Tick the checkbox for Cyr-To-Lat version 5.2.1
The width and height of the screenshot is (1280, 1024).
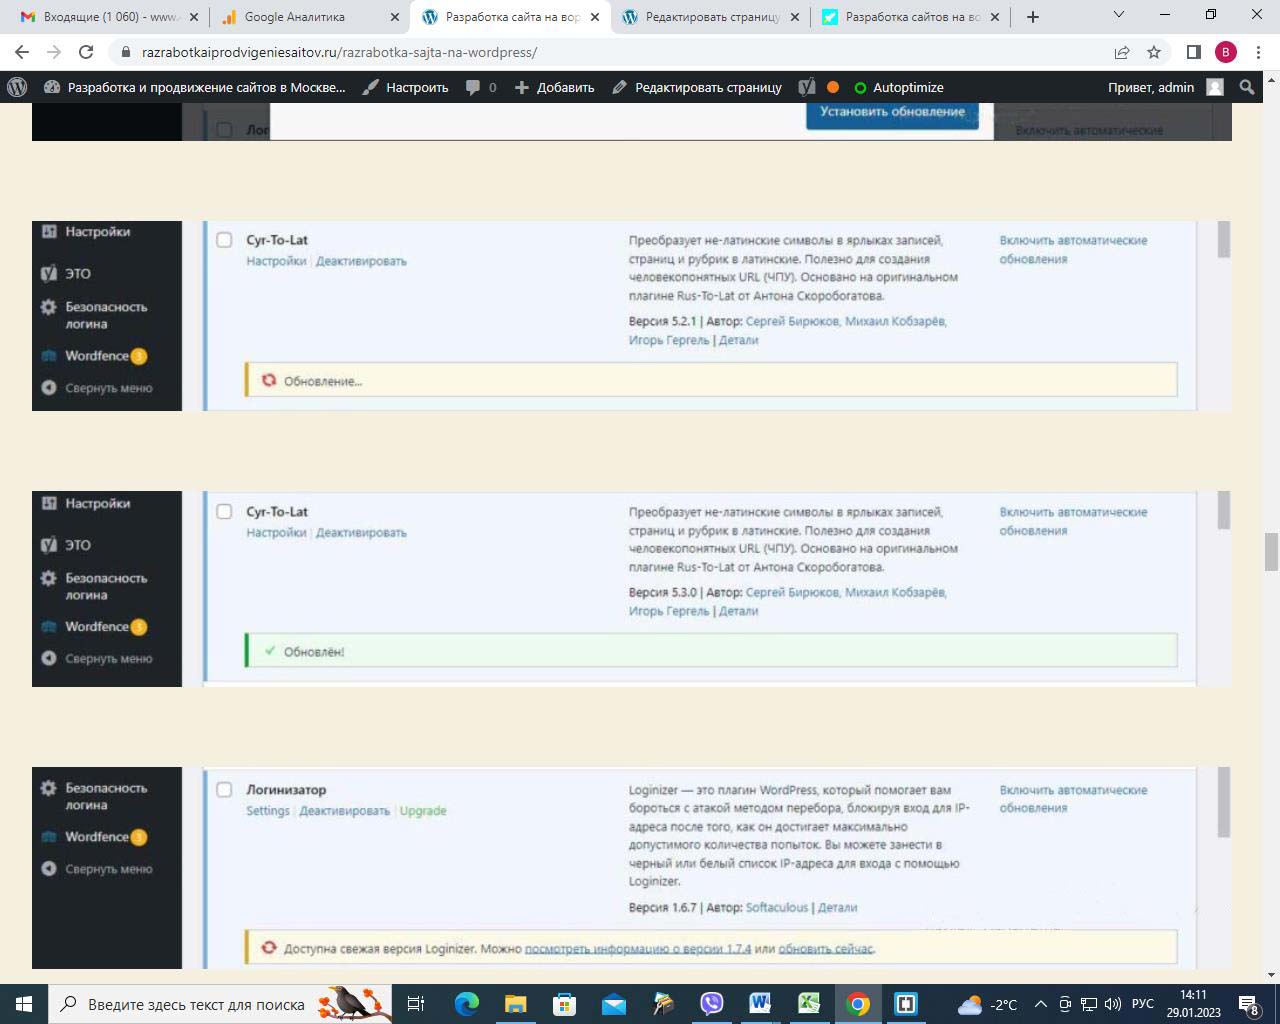(x=224, y=240)
